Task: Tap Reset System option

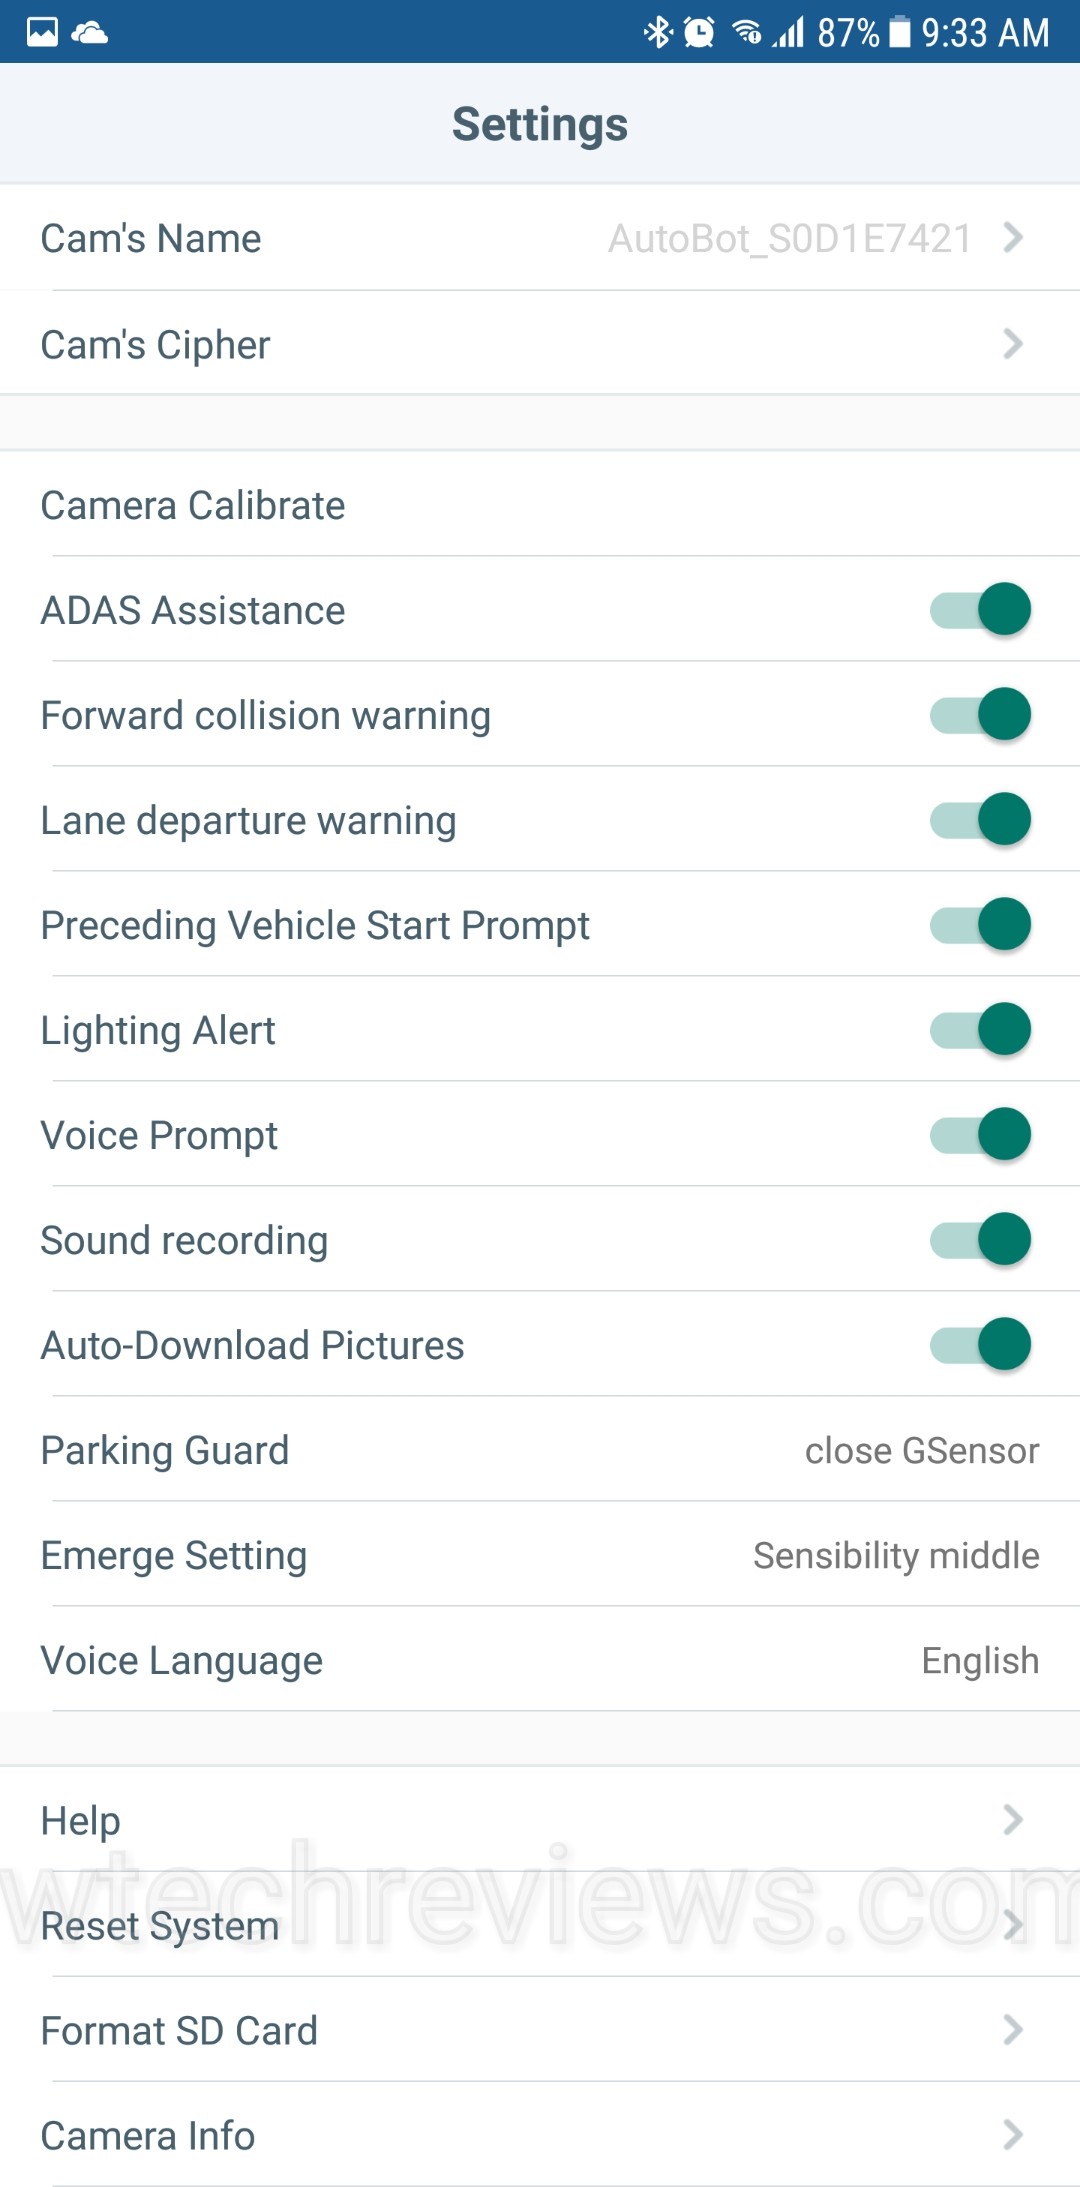Action: [x=160, y=1926]
